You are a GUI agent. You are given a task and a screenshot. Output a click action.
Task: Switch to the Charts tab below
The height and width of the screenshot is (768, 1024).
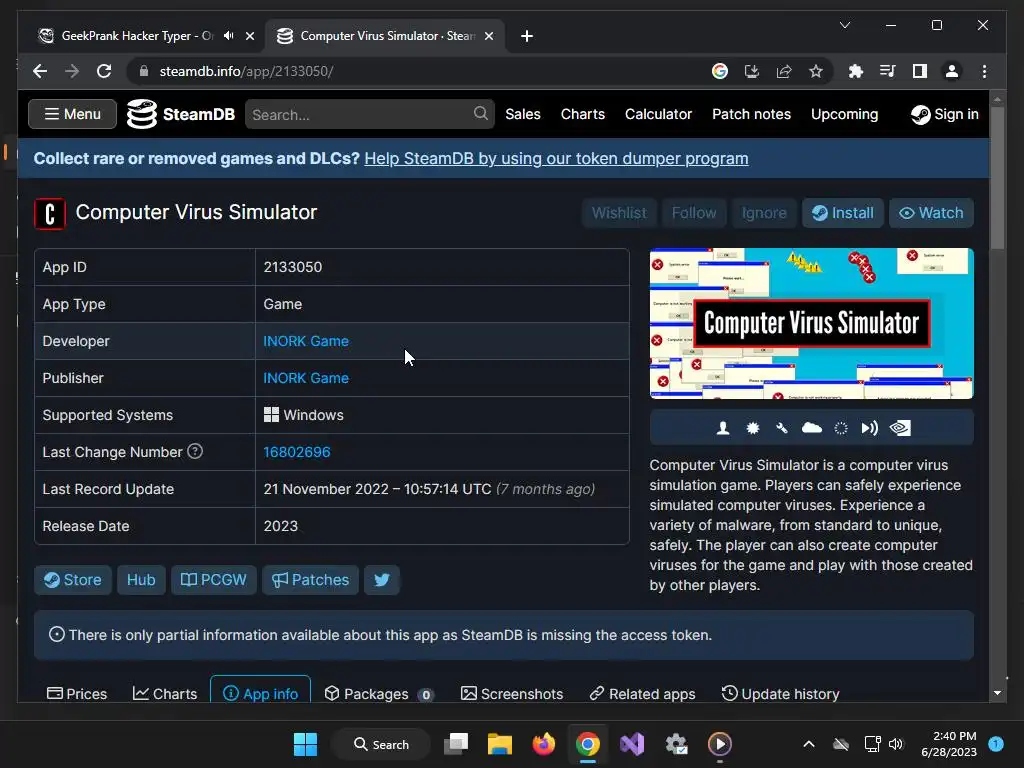(165, 694)
